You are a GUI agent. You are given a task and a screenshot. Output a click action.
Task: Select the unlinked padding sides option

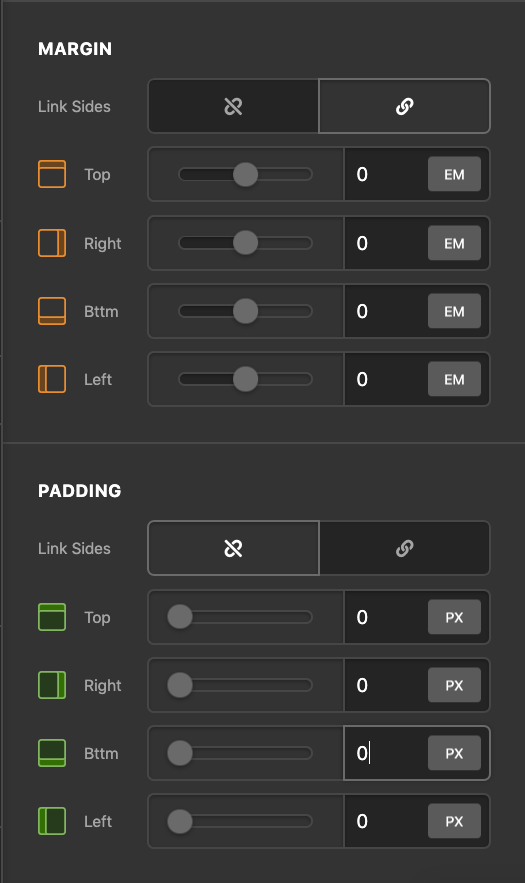point(233,548)
